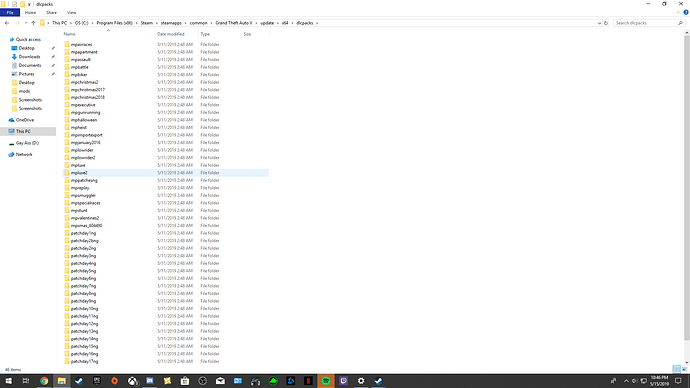Open Epic Games Launcher taskbar icon

pos(97,381)
